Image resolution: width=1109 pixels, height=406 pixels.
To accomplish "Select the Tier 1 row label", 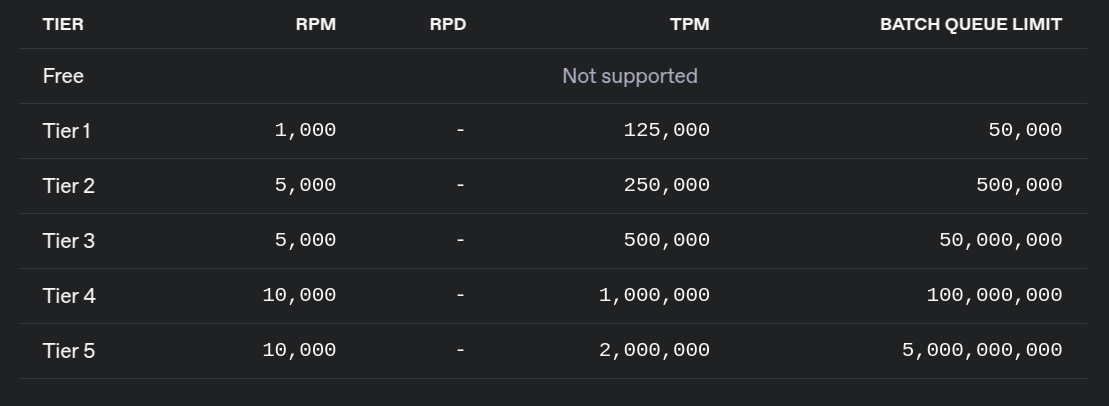I will [x=66, y=131].
